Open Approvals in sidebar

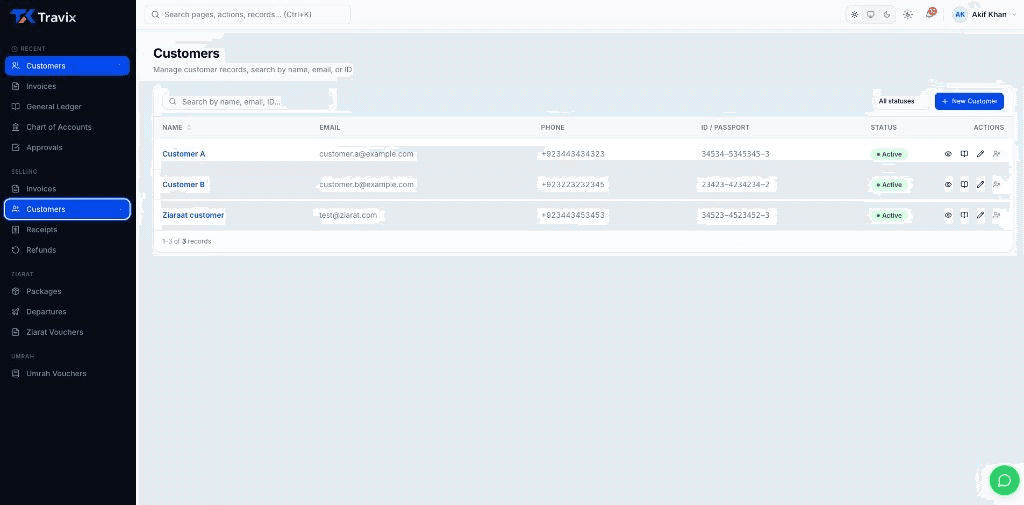(67, 148)
